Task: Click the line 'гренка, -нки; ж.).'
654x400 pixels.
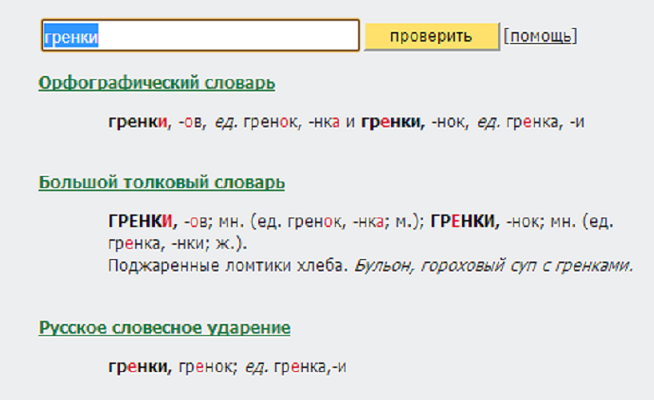Action: [178, 244]
